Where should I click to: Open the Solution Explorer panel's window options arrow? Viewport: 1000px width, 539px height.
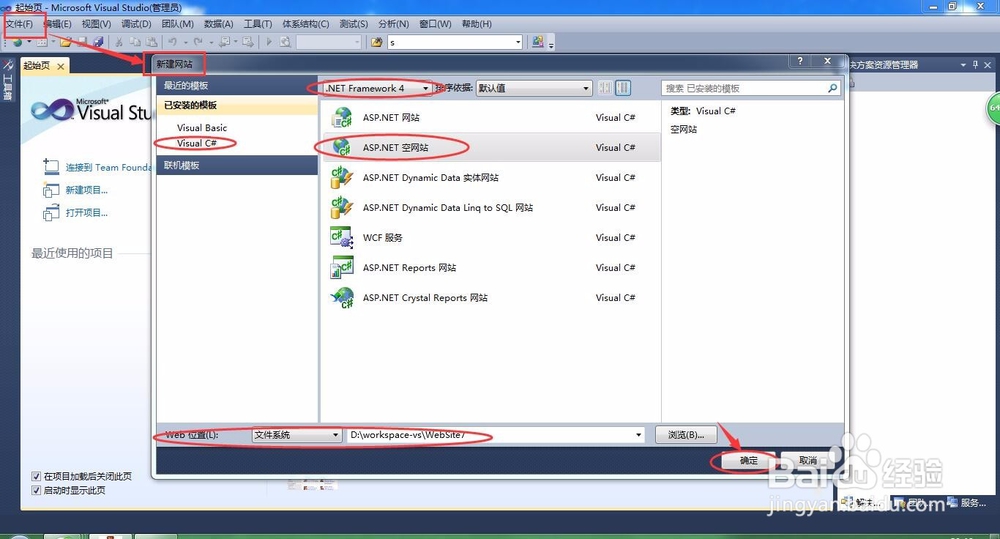[963, 65]
